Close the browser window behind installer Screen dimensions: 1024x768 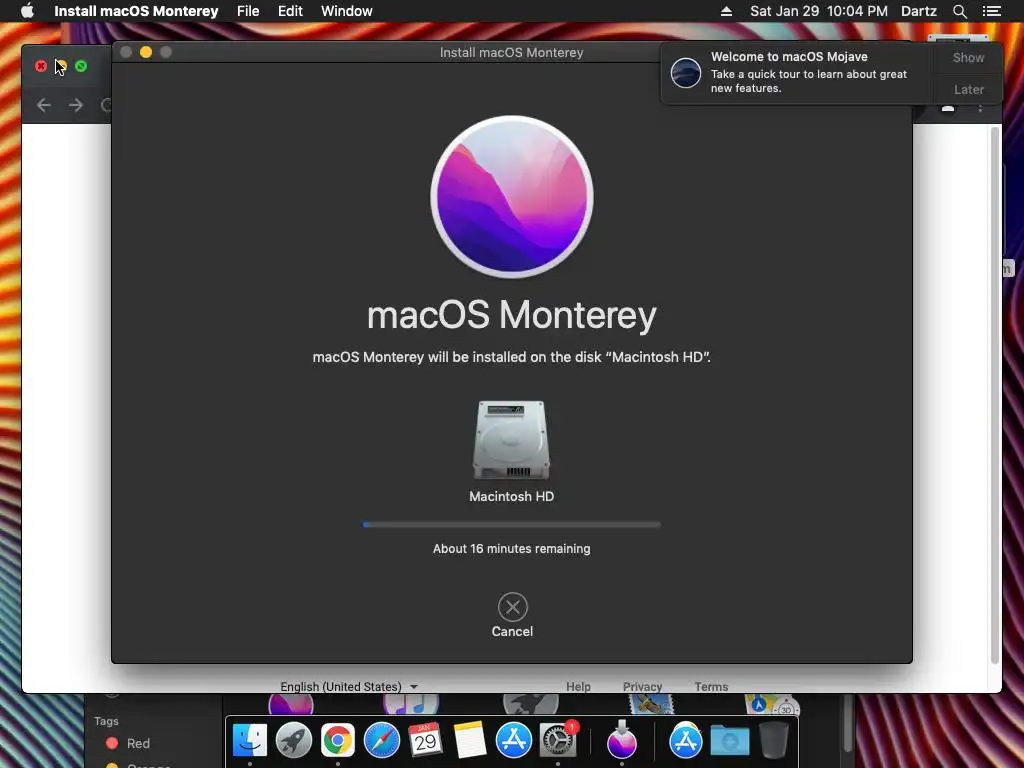[40, 66]
